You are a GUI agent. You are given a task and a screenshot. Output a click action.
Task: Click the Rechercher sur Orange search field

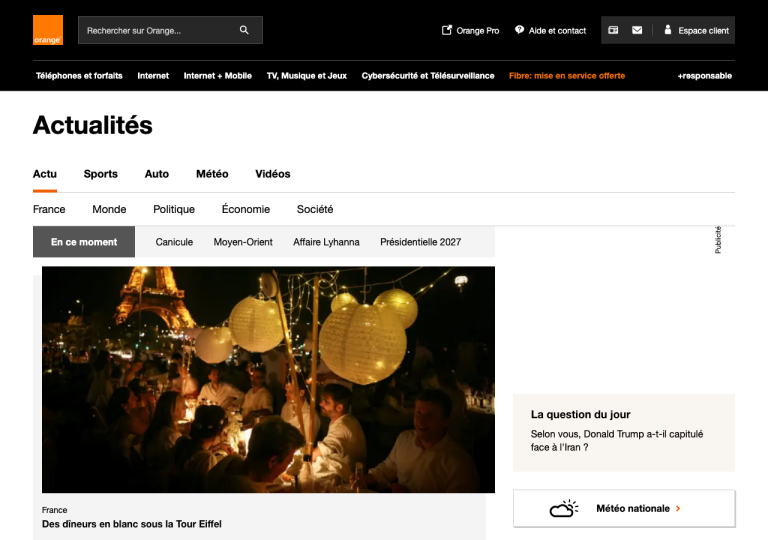[170, 30]
